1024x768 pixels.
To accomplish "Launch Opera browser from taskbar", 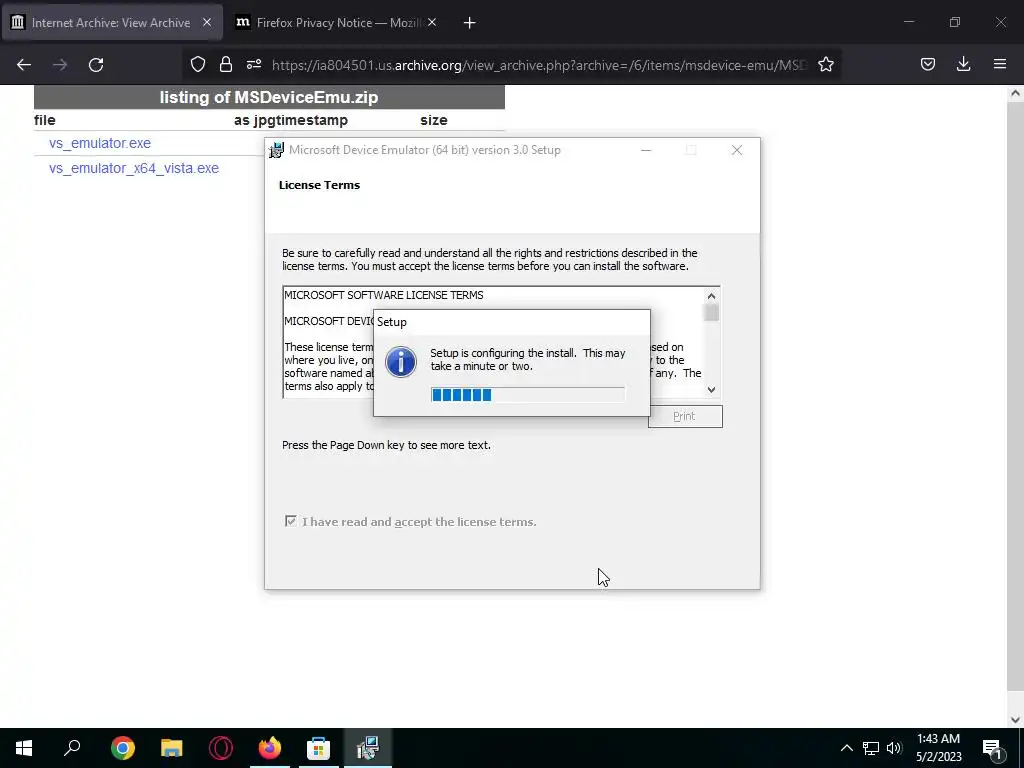I will pyautogui.click(x=221, y=748).
